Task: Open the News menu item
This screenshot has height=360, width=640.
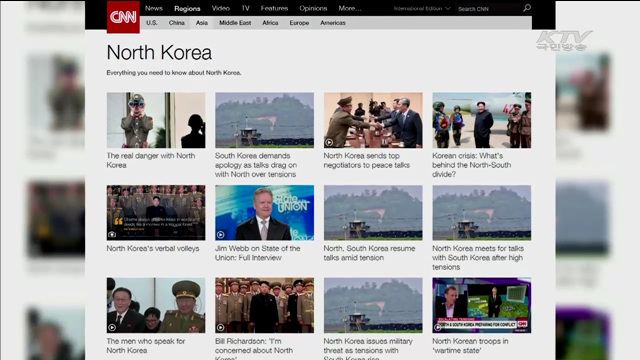Action: click(x=154, y=8)
